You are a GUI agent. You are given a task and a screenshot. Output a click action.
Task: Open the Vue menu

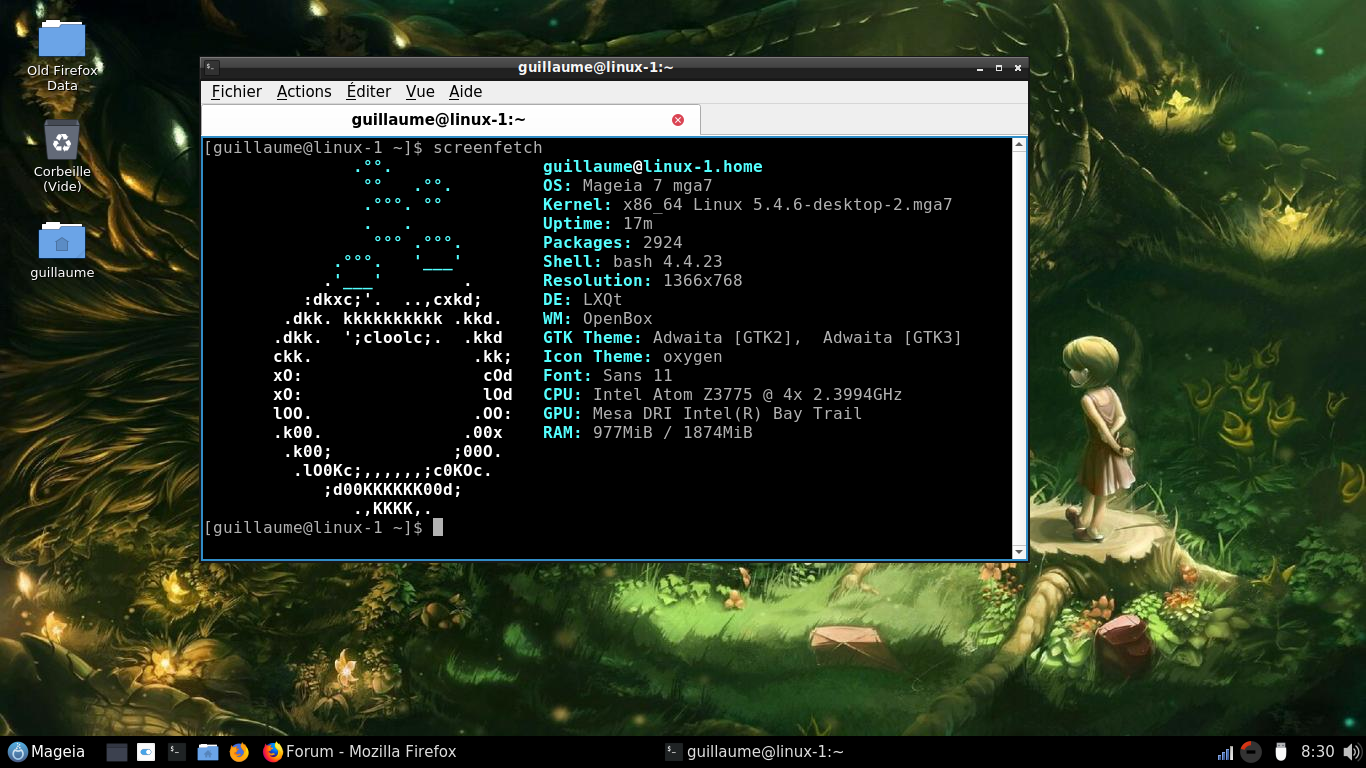click(x=420, y=92)
